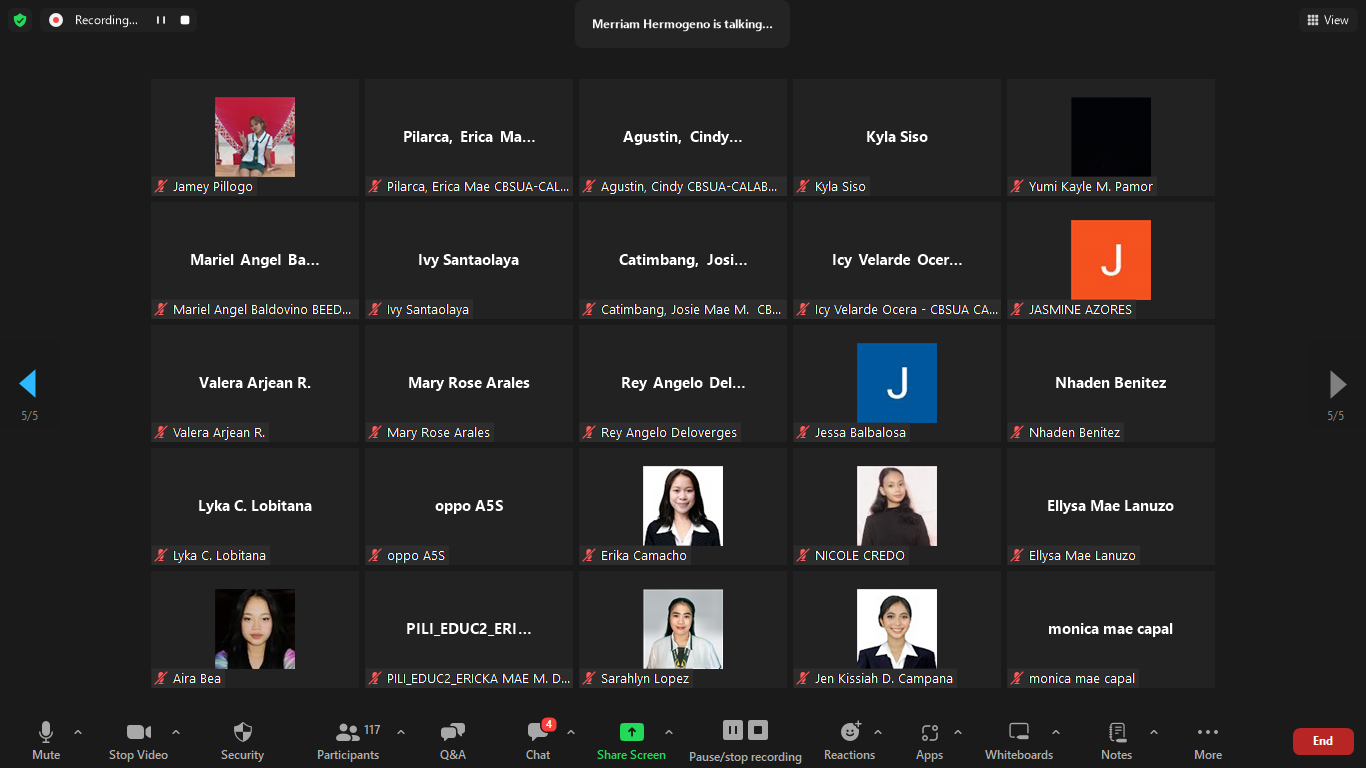Select Erika Camacho's video tile
The width and height of the screenshot is (1366, 768).
[683, 506]
